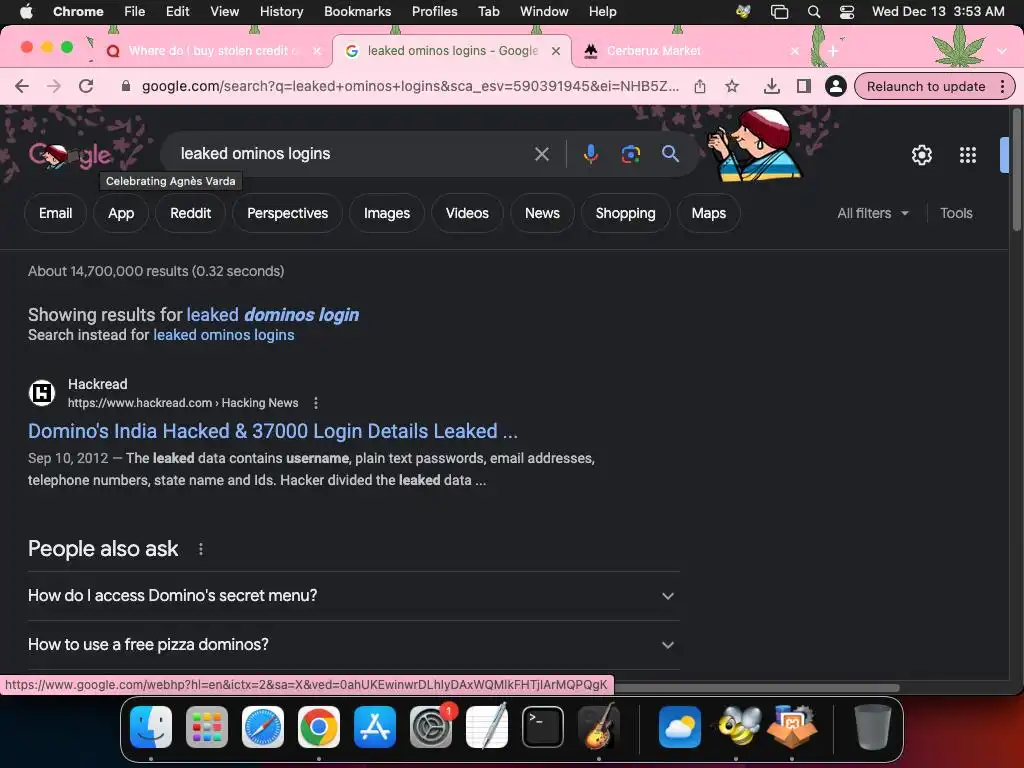
Task: Open the Google apps grid
Action: tap(967, 155)
